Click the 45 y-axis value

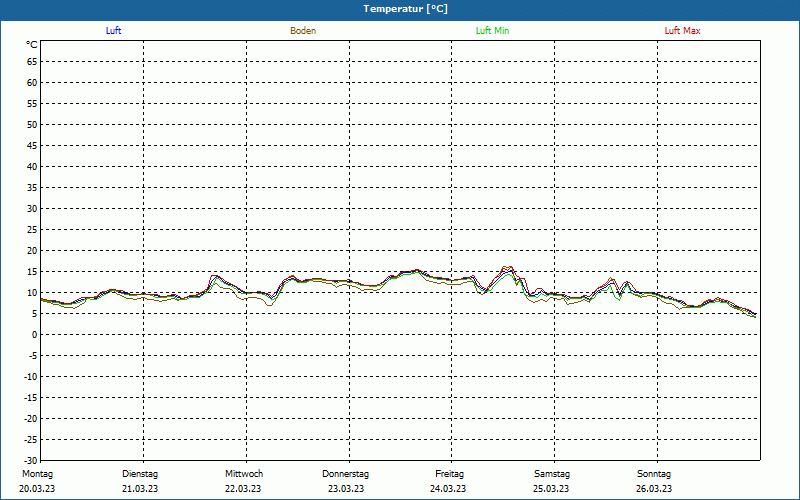click(32, 145)
